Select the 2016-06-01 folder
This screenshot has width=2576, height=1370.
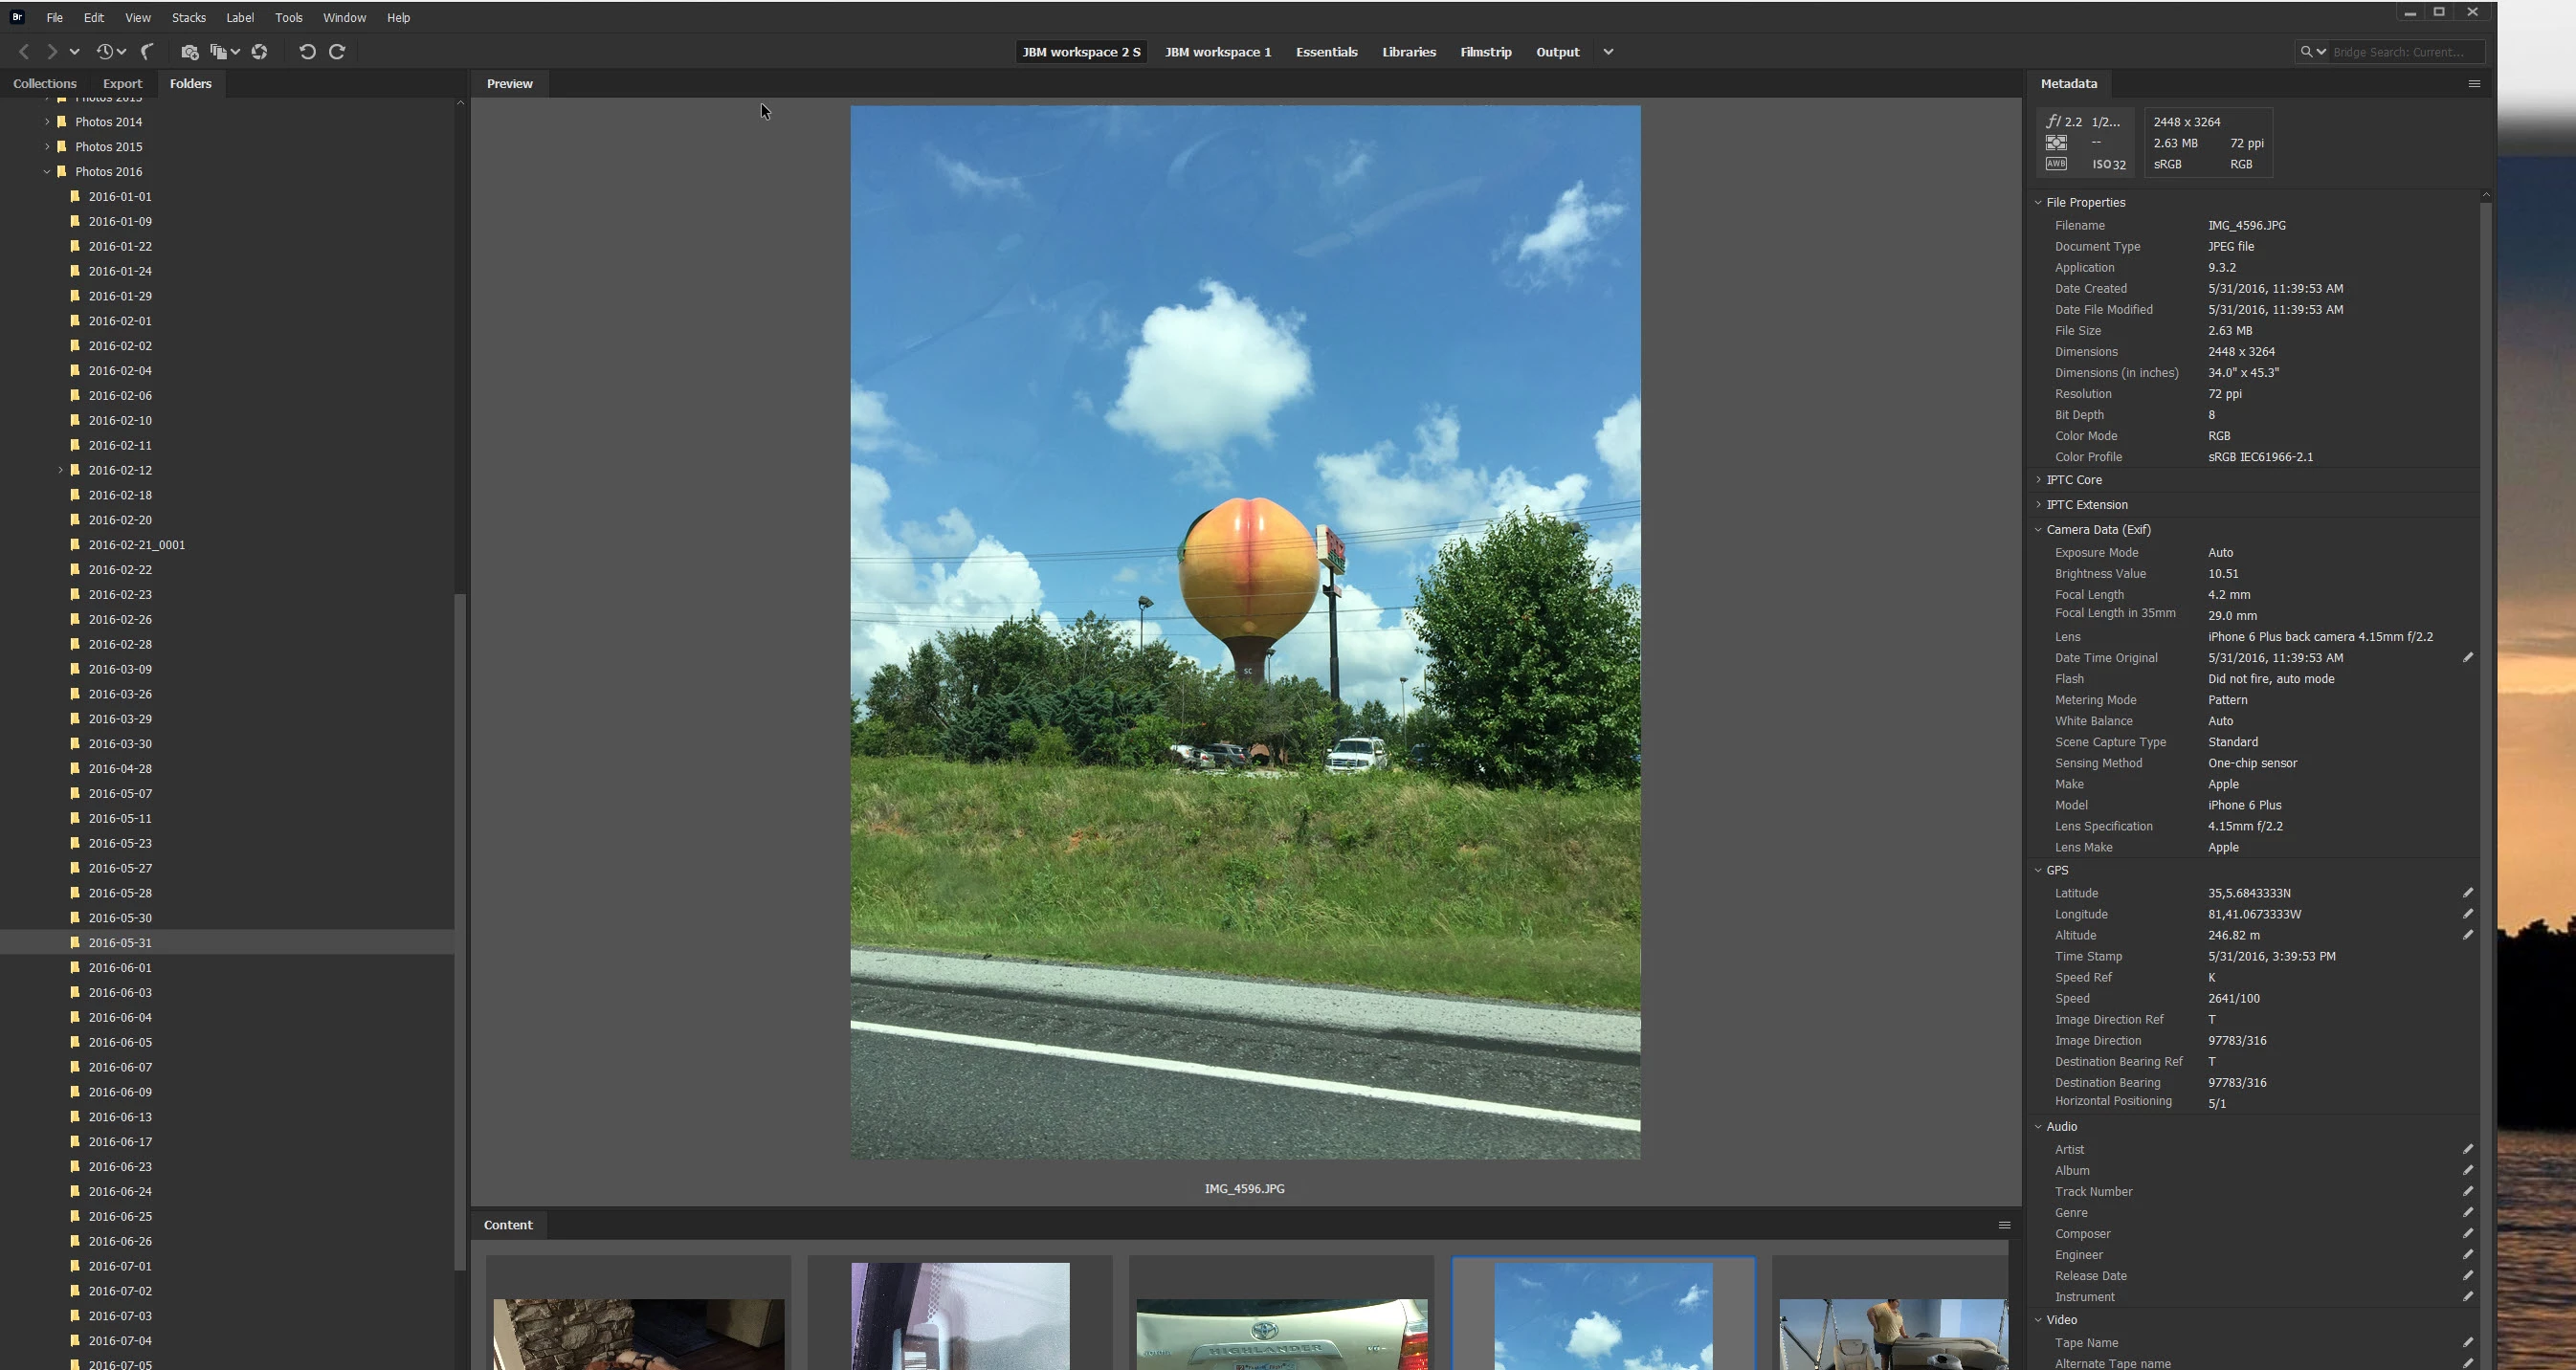[120, 968]
